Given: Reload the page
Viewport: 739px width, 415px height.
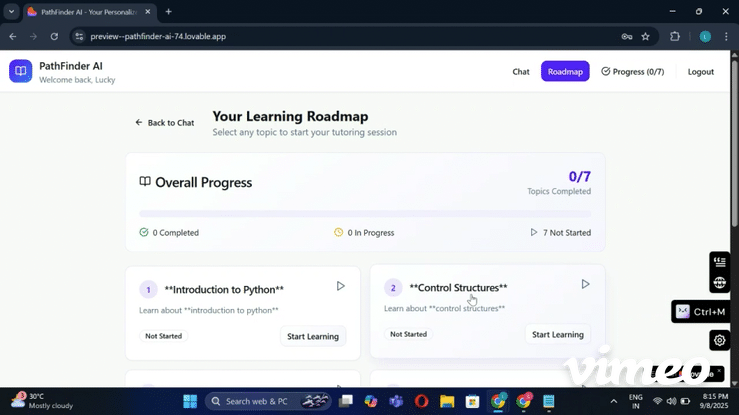Looking at the screenshot, I should coord(54,36).
